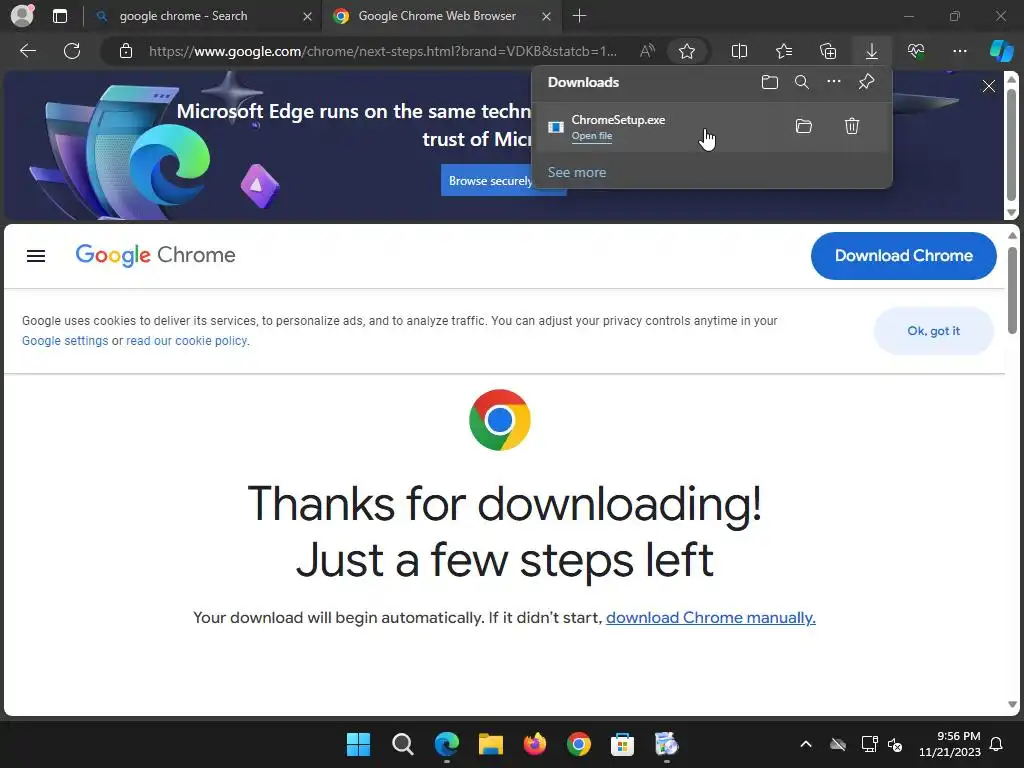This screenshot has height=768, width=1024.
Task: Click See more in Downloads panel
Action: [577, 172]
